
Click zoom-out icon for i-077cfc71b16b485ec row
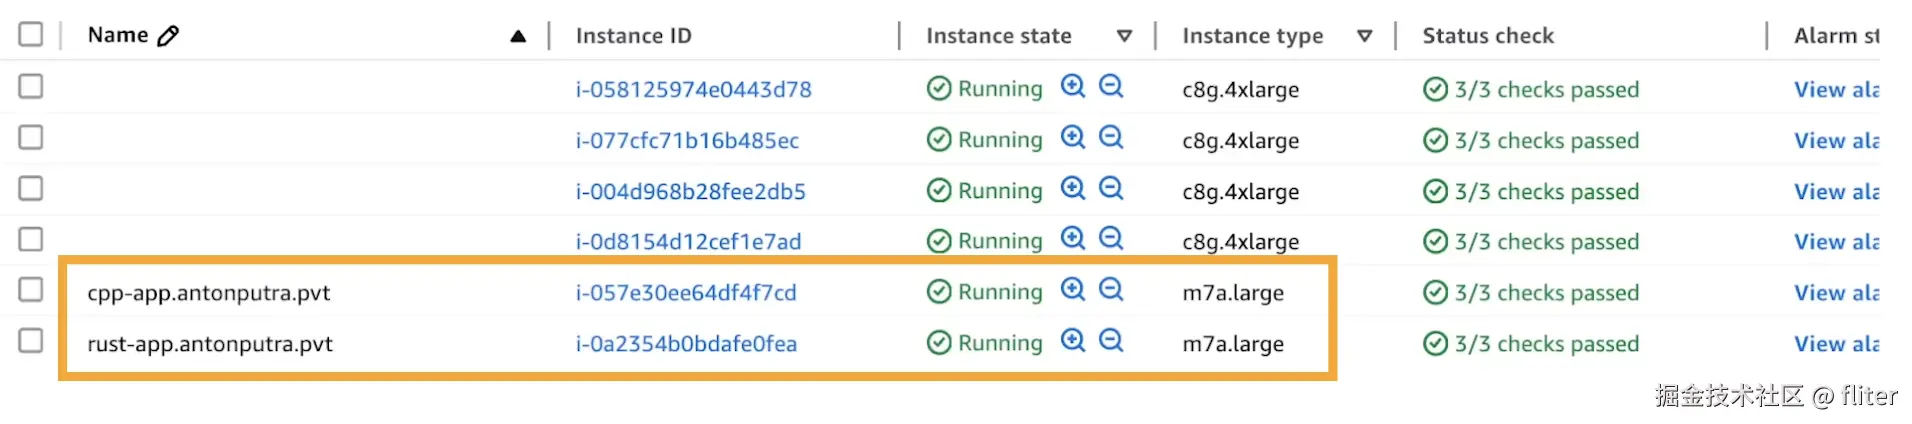[x=1111, y=137]
